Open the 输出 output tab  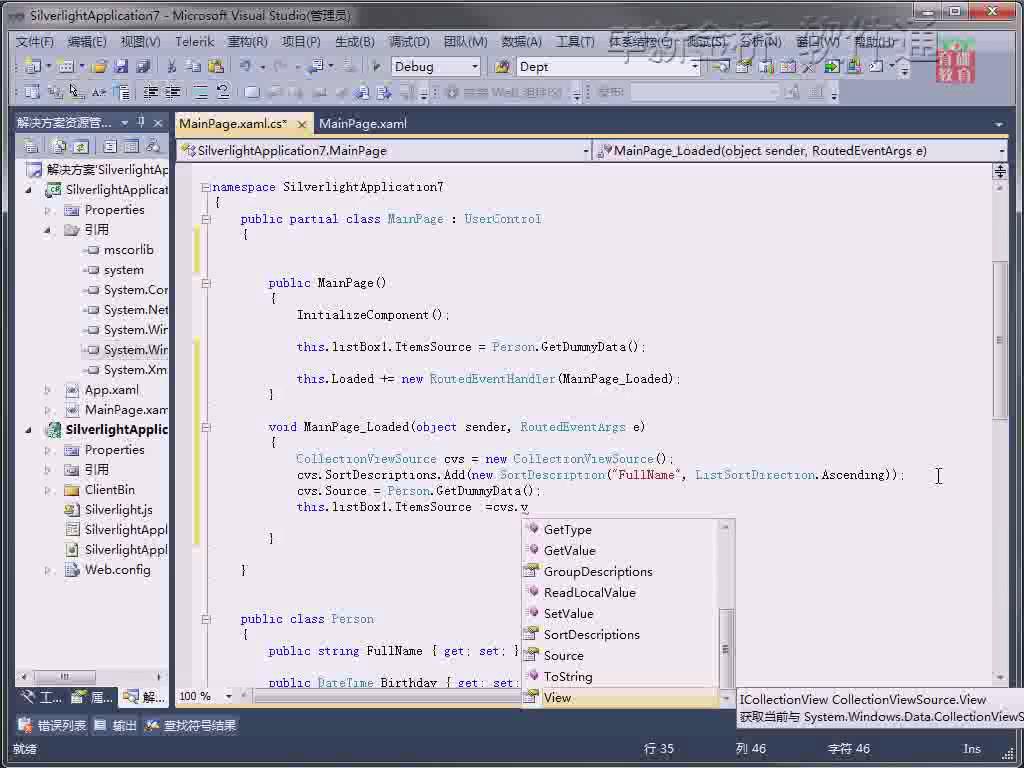click(116, 726)
